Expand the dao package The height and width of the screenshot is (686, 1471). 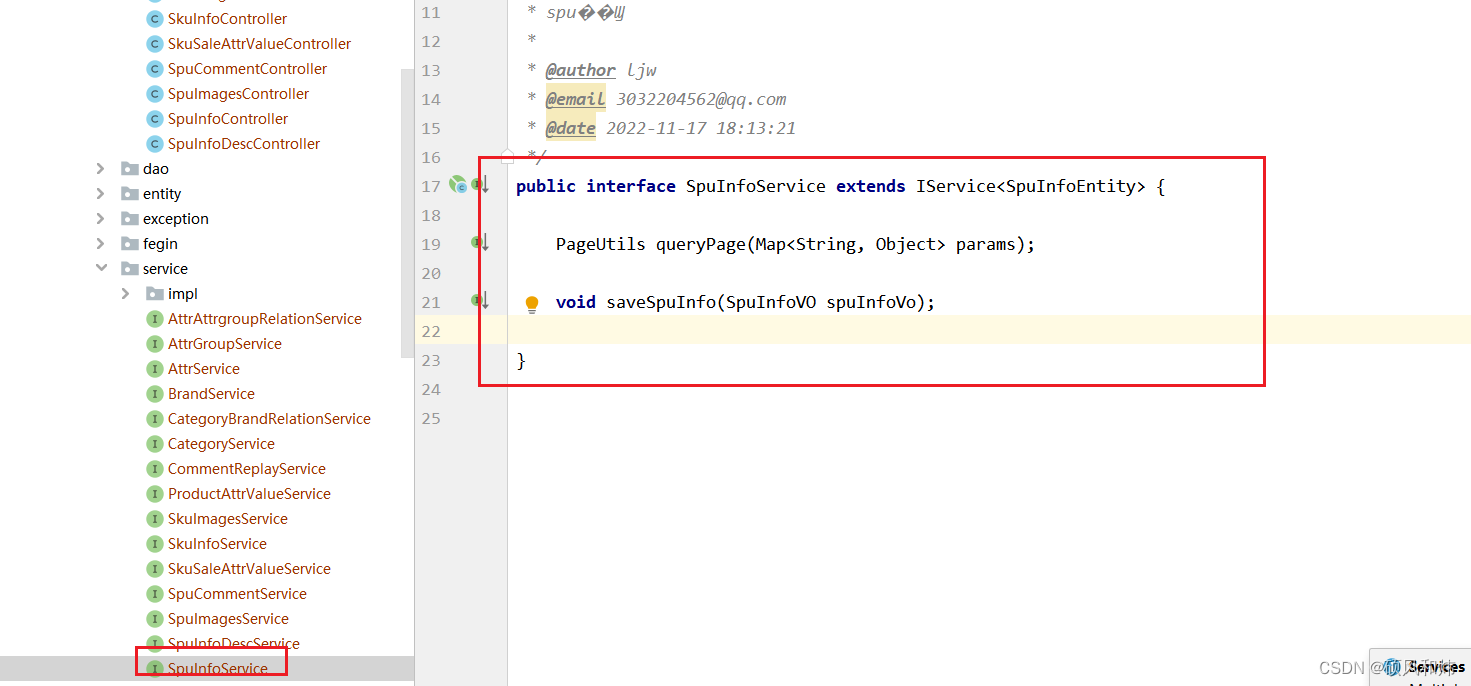(100, 169)
